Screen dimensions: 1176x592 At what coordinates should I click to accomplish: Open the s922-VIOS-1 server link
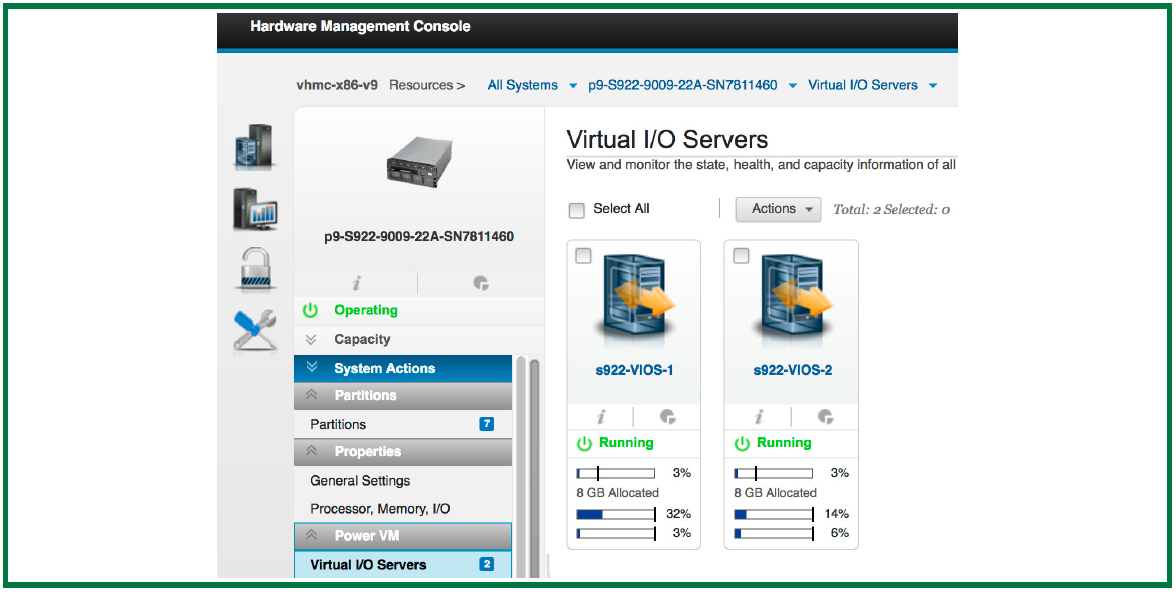click(634, 371)
